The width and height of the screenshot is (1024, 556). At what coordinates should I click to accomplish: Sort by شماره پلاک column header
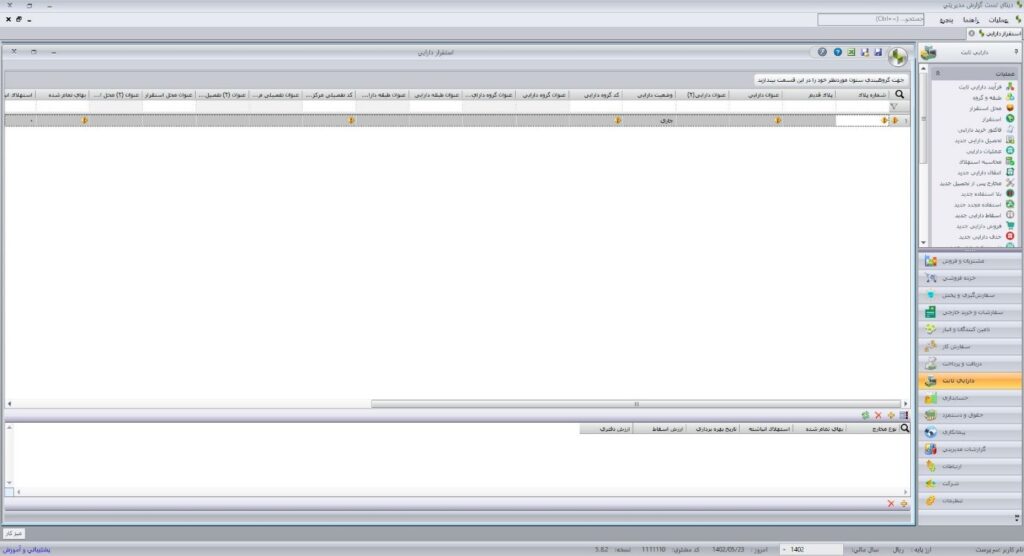(x=861, y=95)
